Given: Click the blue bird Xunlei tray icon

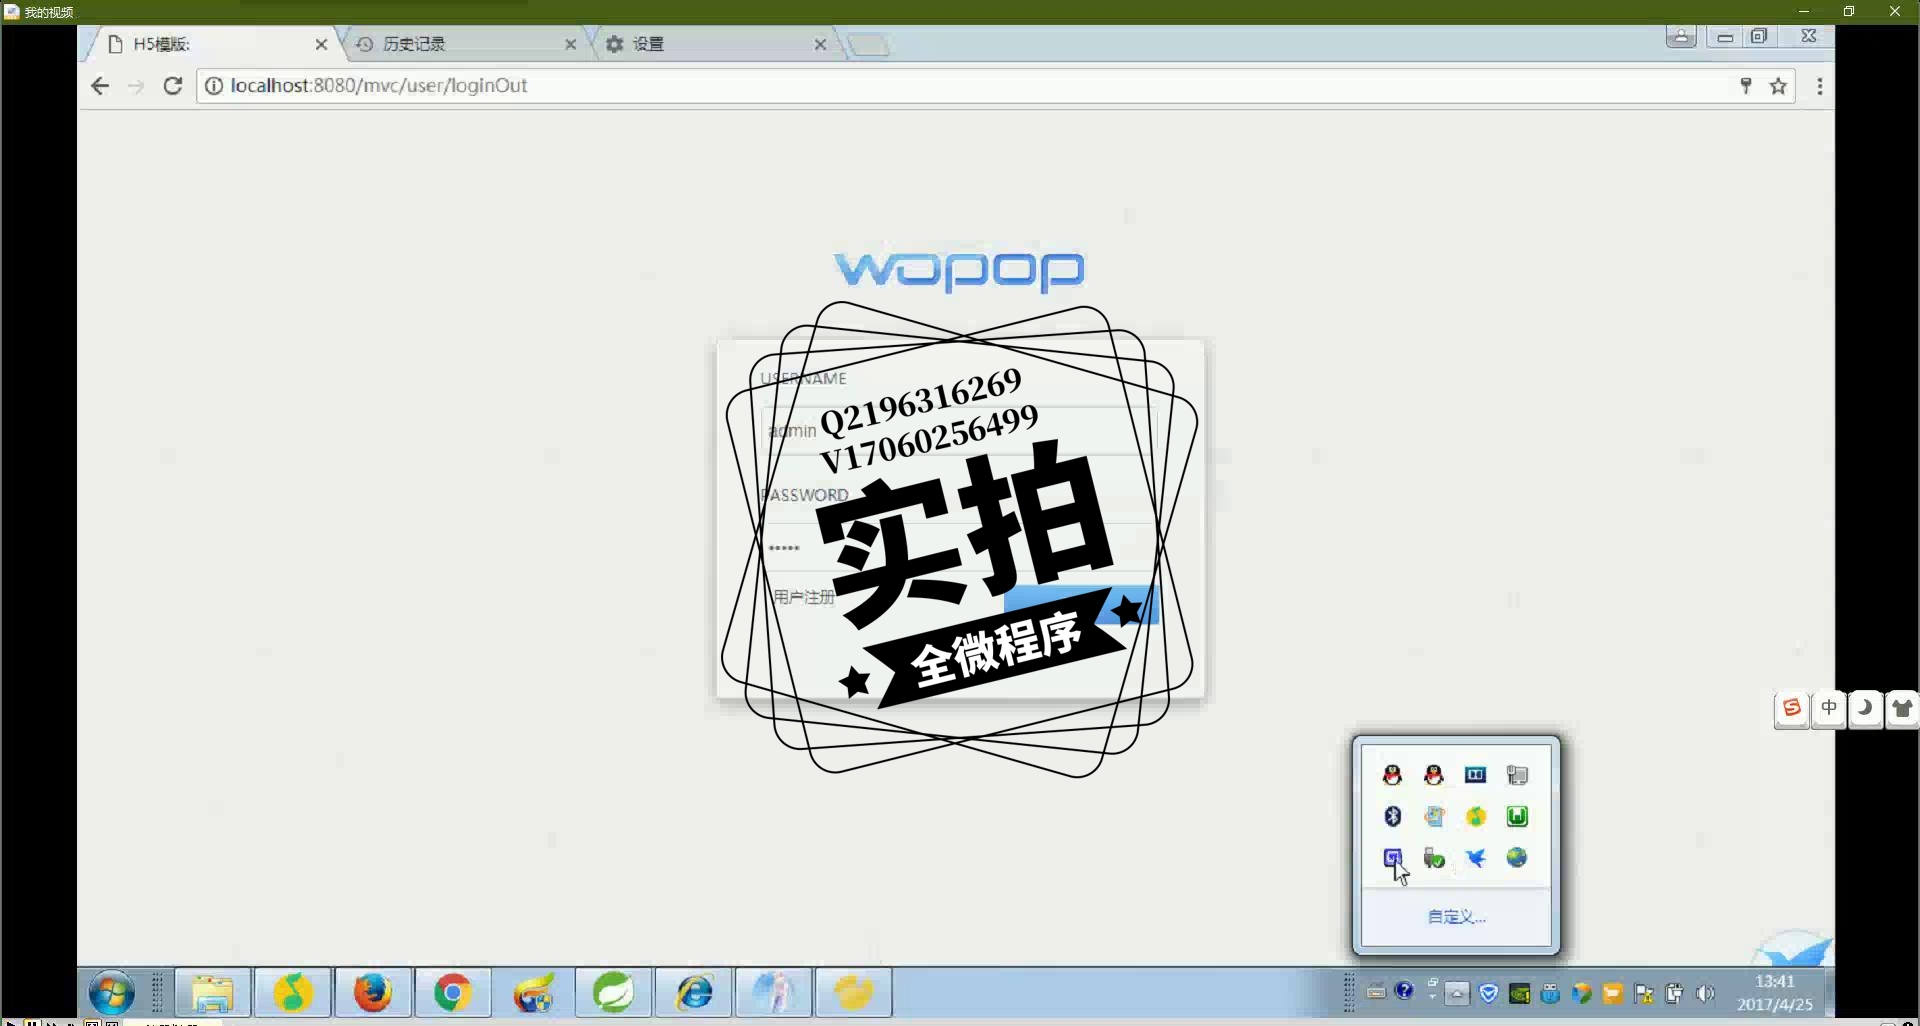Looking at the screenshot, I should coord(1475,858).
